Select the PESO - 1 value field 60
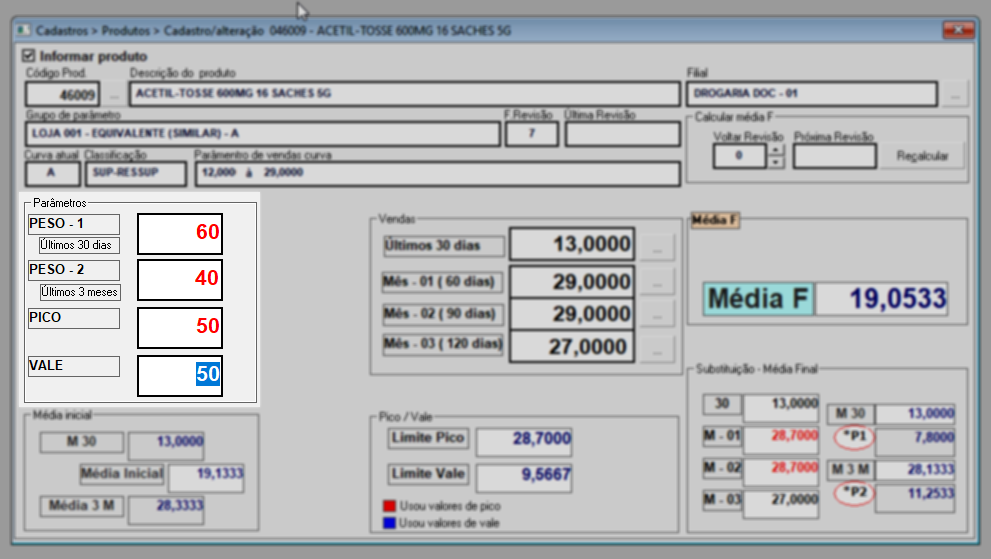 (x=180, y=233)
